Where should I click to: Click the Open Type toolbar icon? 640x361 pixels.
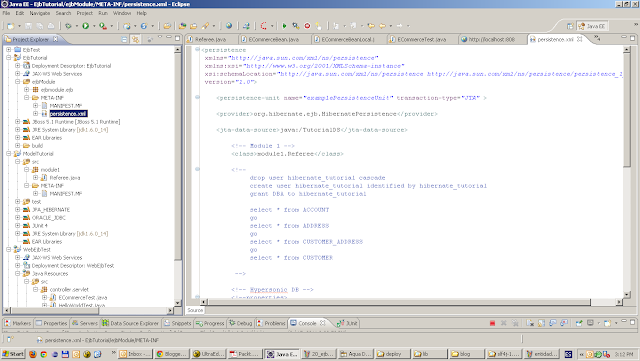pyautogui.click(x=182, y=26)
